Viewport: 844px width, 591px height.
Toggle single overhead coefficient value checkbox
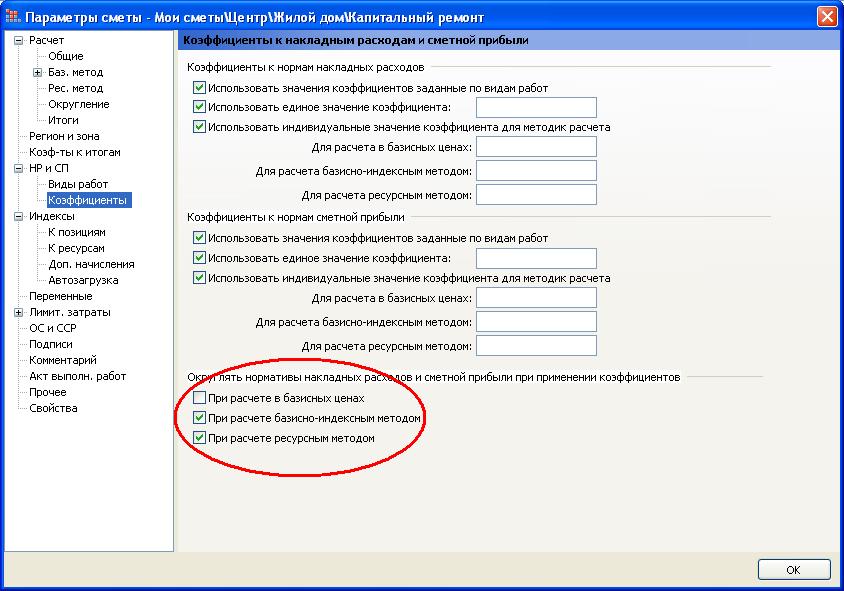pos(199,107)
